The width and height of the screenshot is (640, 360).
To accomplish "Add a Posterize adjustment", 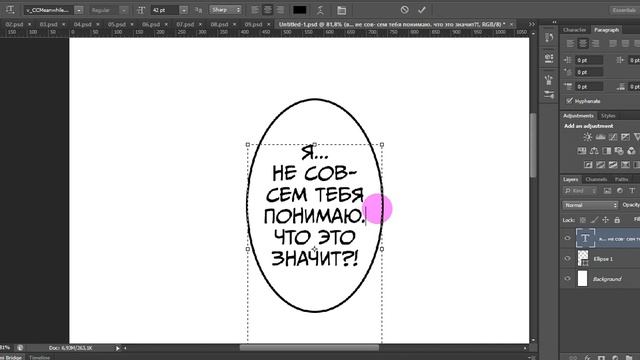I will 600,165.
